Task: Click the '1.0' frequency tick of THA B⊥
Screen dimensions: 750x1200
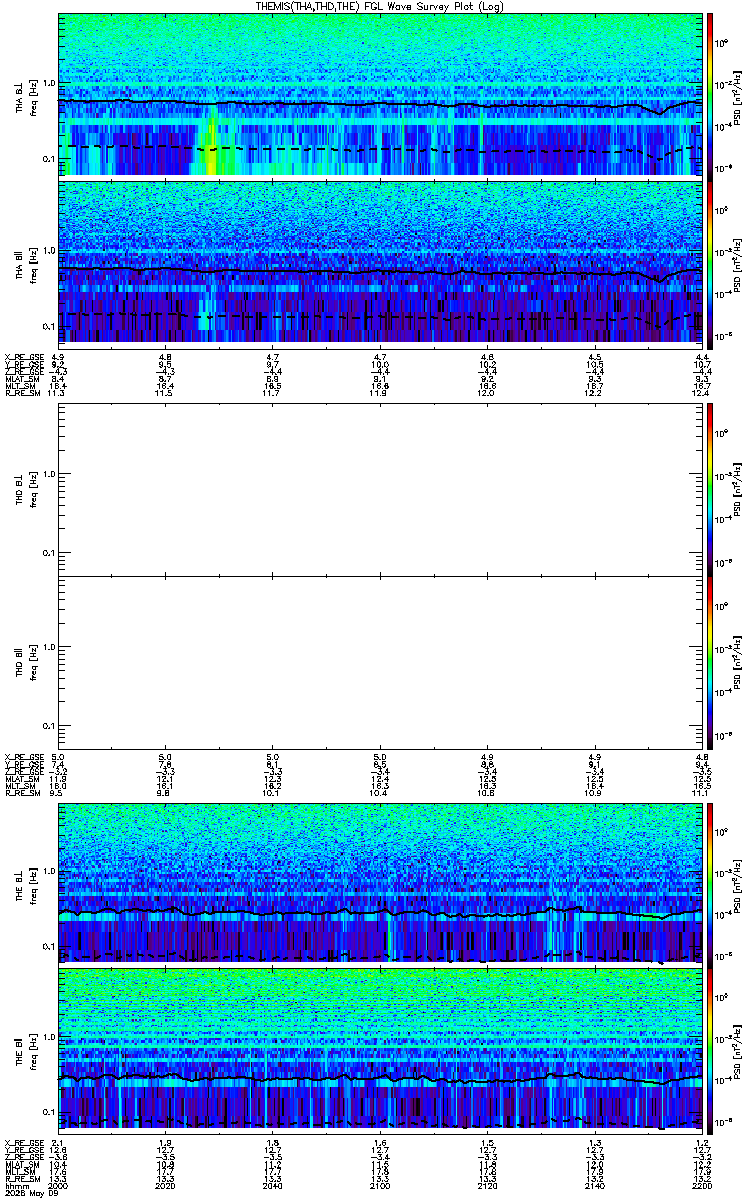Action: tap(48, 83)
